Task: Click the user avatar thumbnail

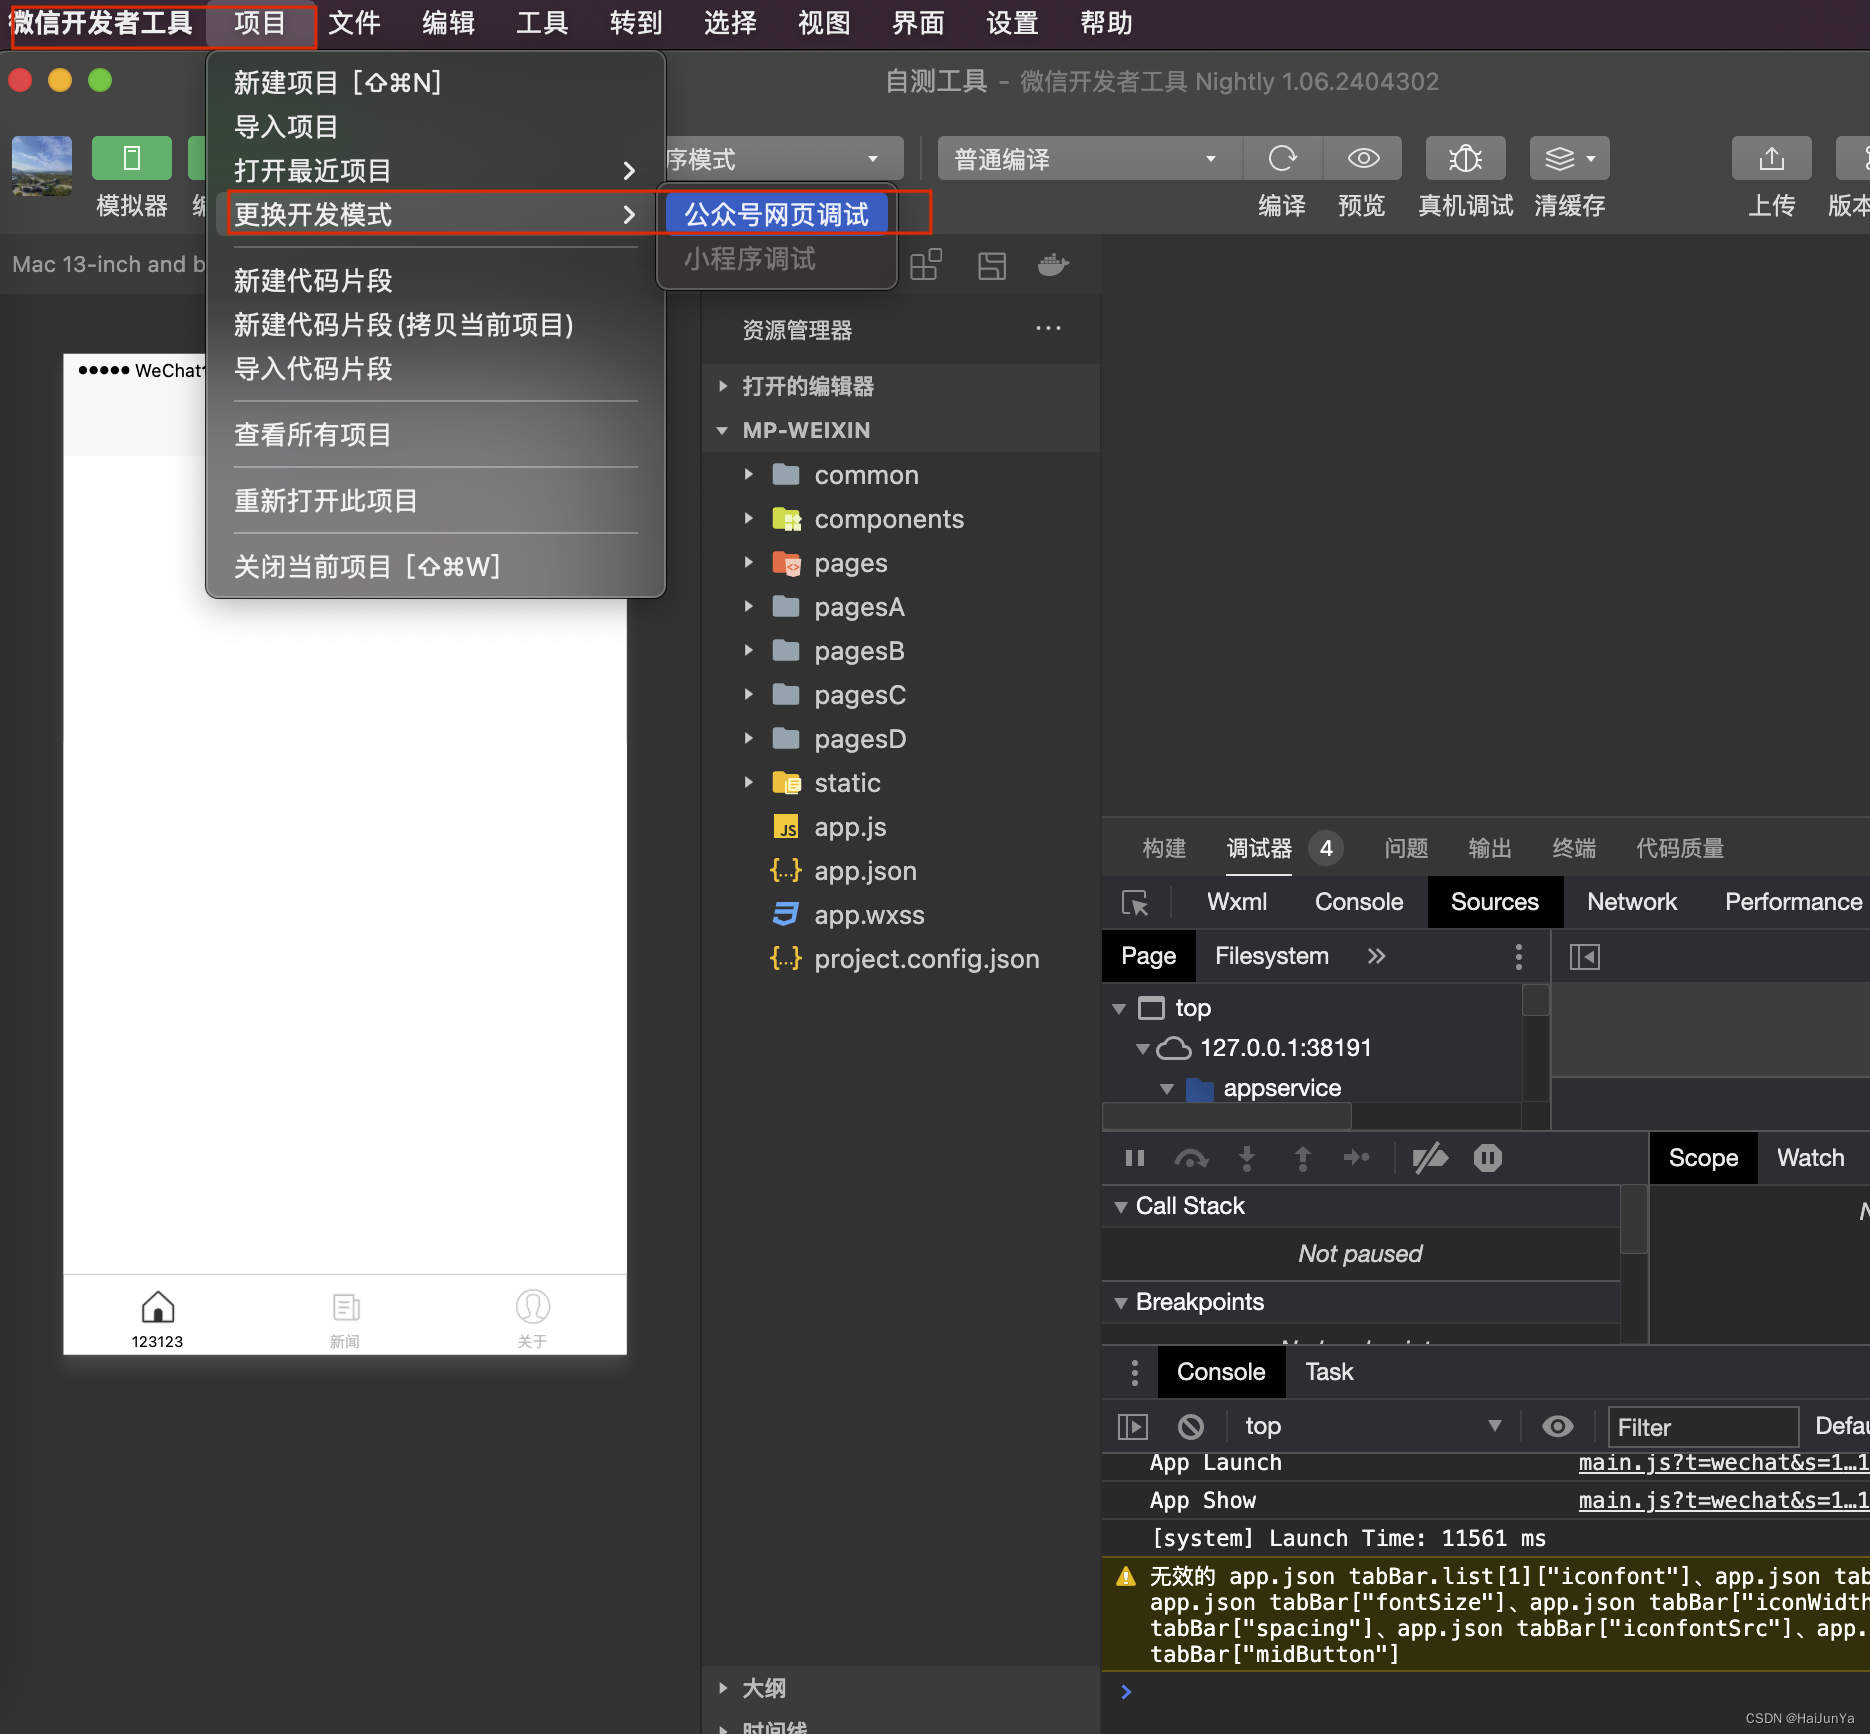Action: tap(41, 164)
